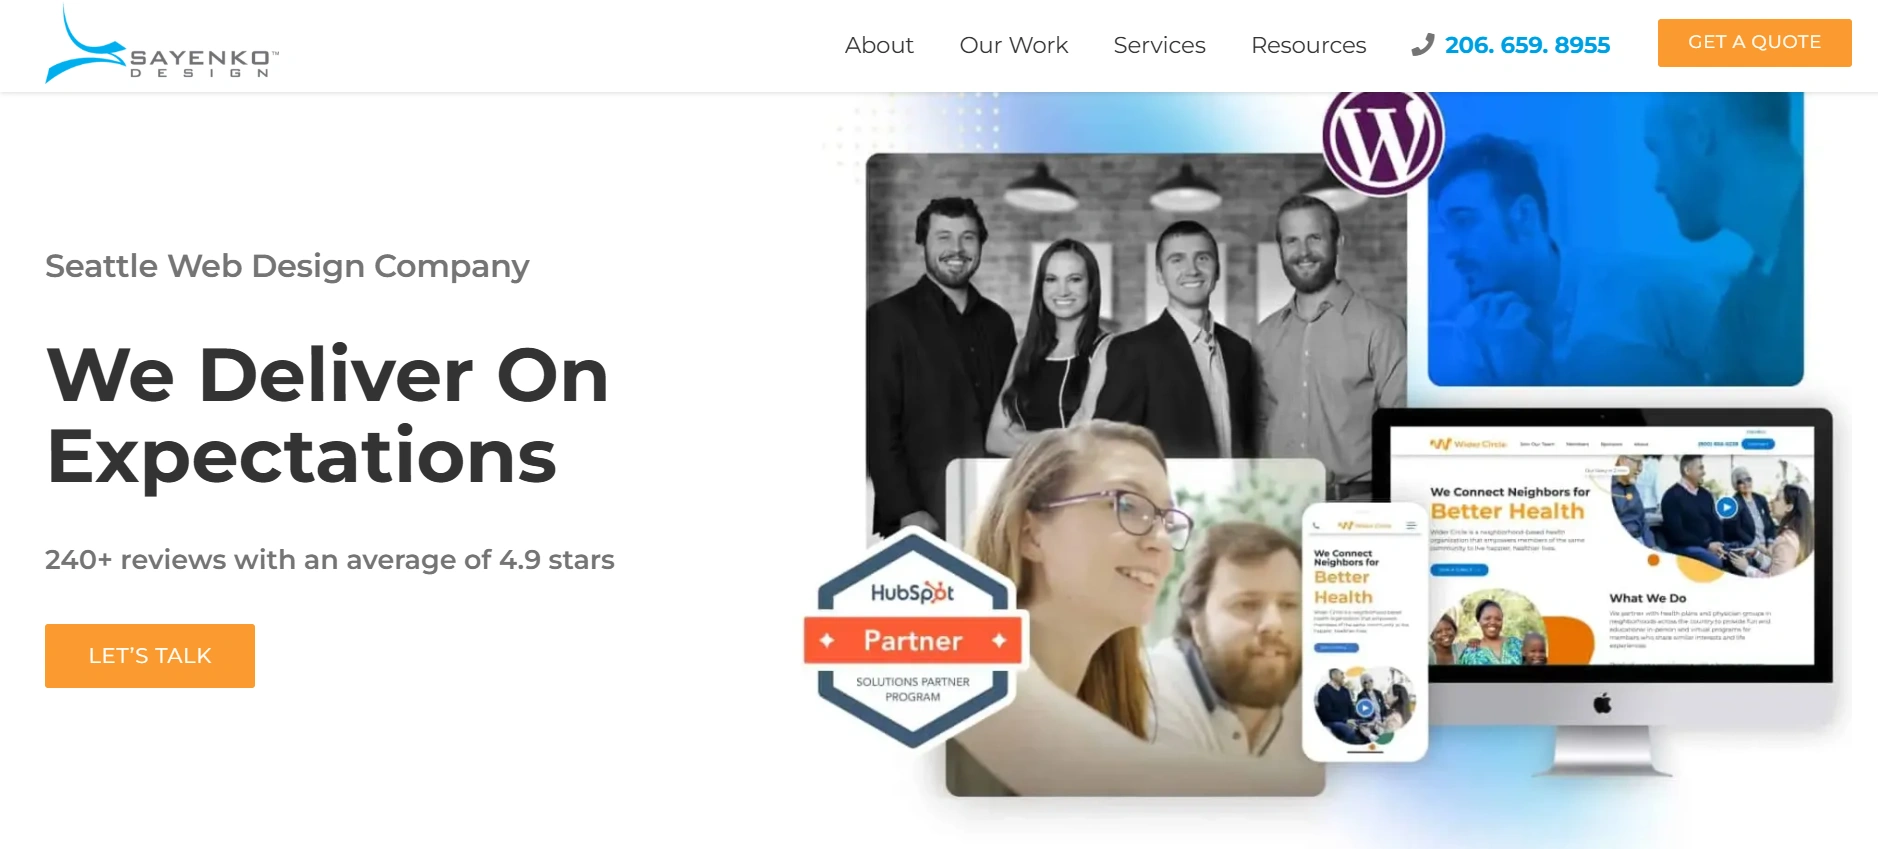Click the We Deliver On Expectations headline
1878x849 pixels.
(x=328, y=415)
